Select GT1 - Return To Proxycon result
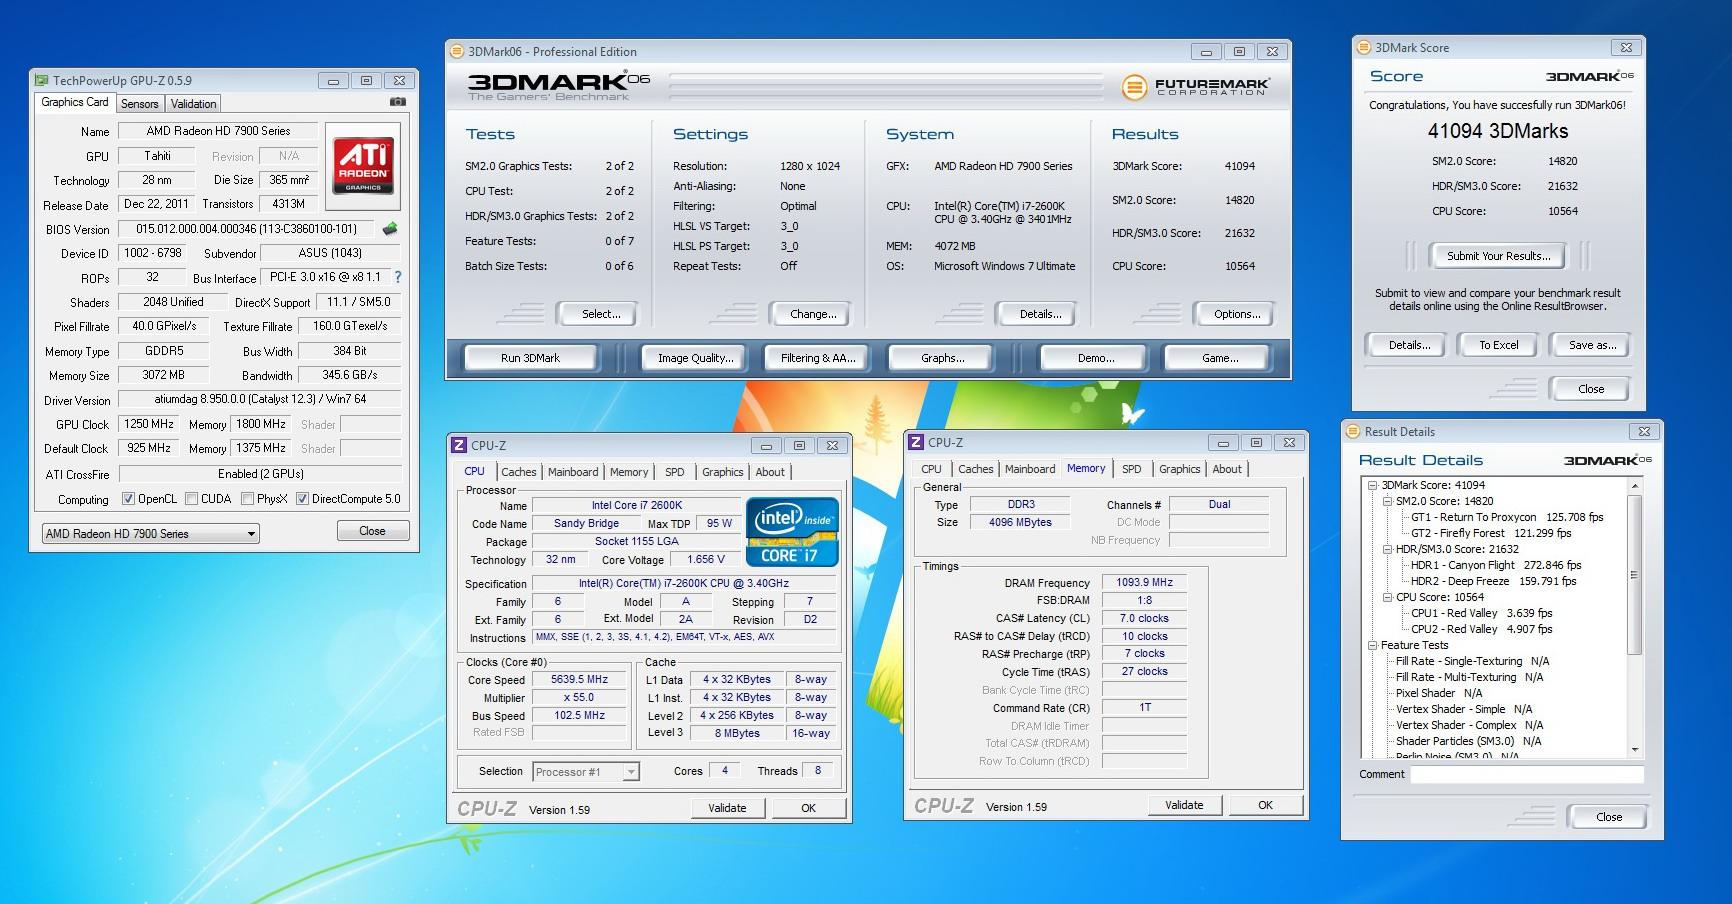 1507,517
